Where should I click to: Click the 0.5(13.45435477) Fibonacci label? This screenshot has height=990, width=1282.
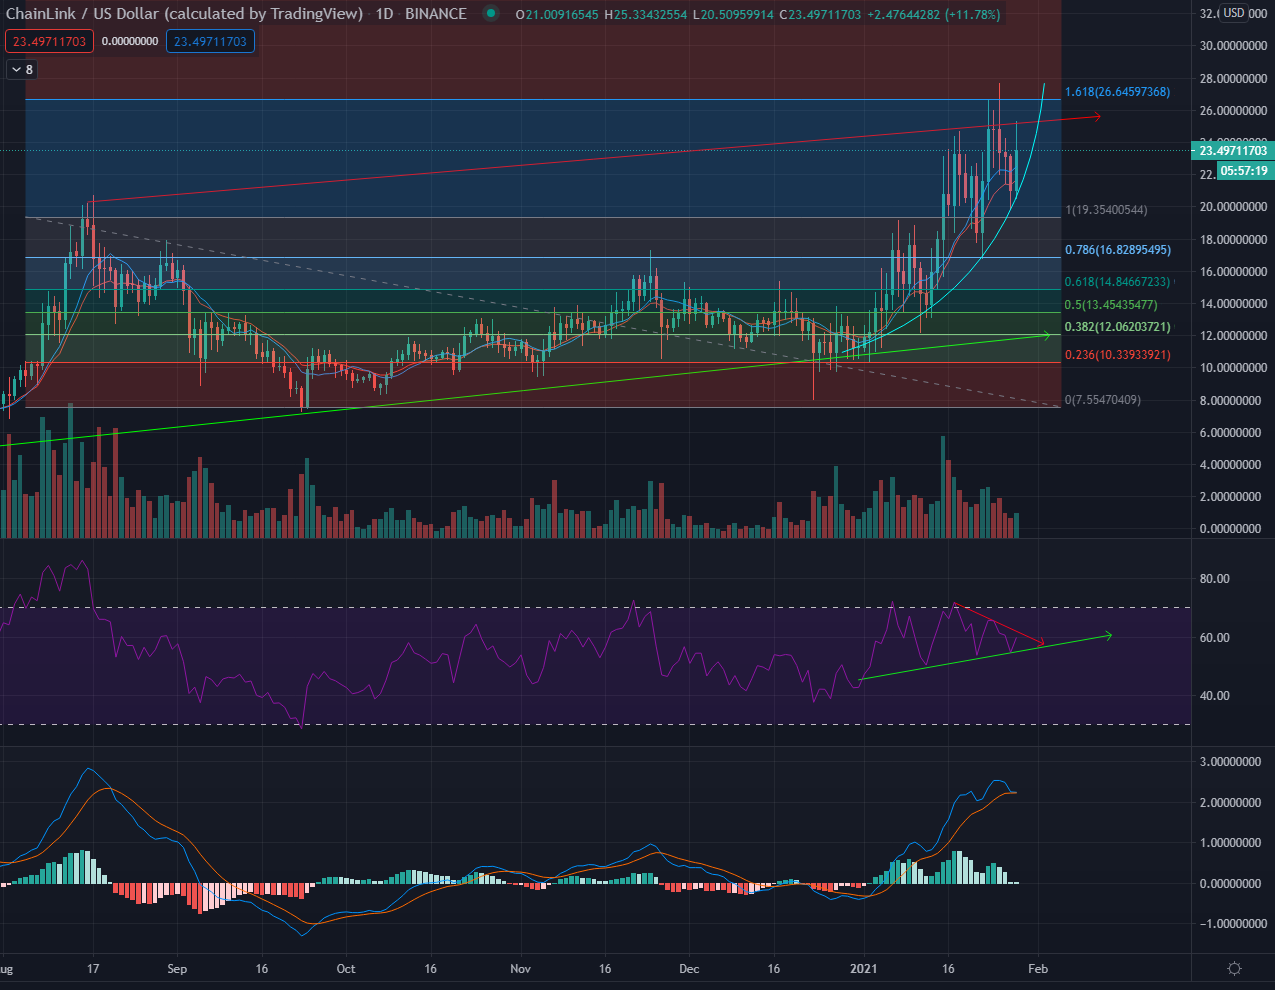1111,305
